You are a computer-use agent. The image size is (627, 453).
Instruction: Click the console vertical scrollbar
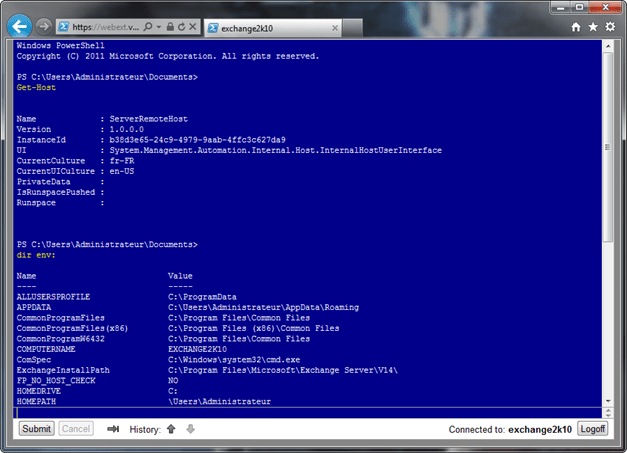(609, 220)
